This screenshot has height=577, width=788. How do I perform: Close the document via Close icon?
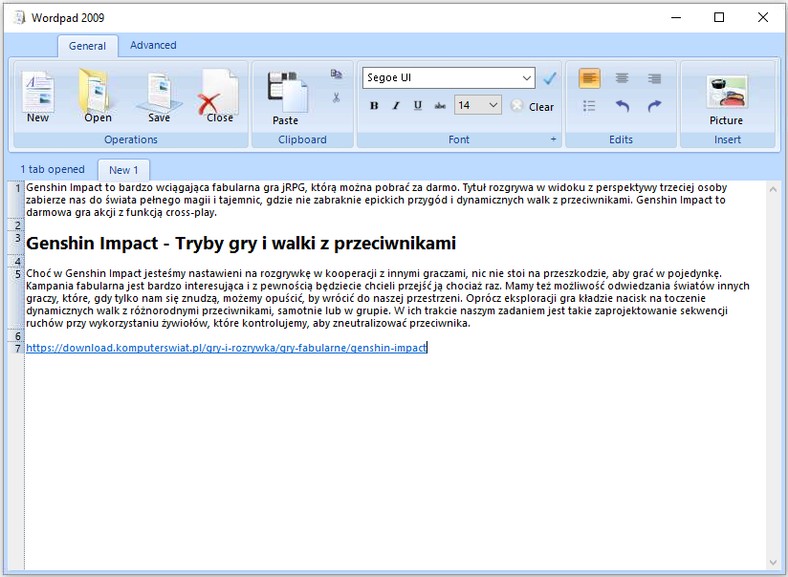point(219,97)
